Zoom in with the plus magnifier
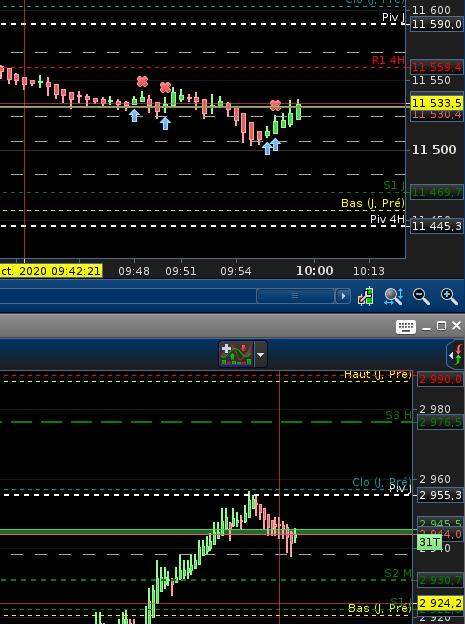Screen dimensions: 465x624 point(449,296)
